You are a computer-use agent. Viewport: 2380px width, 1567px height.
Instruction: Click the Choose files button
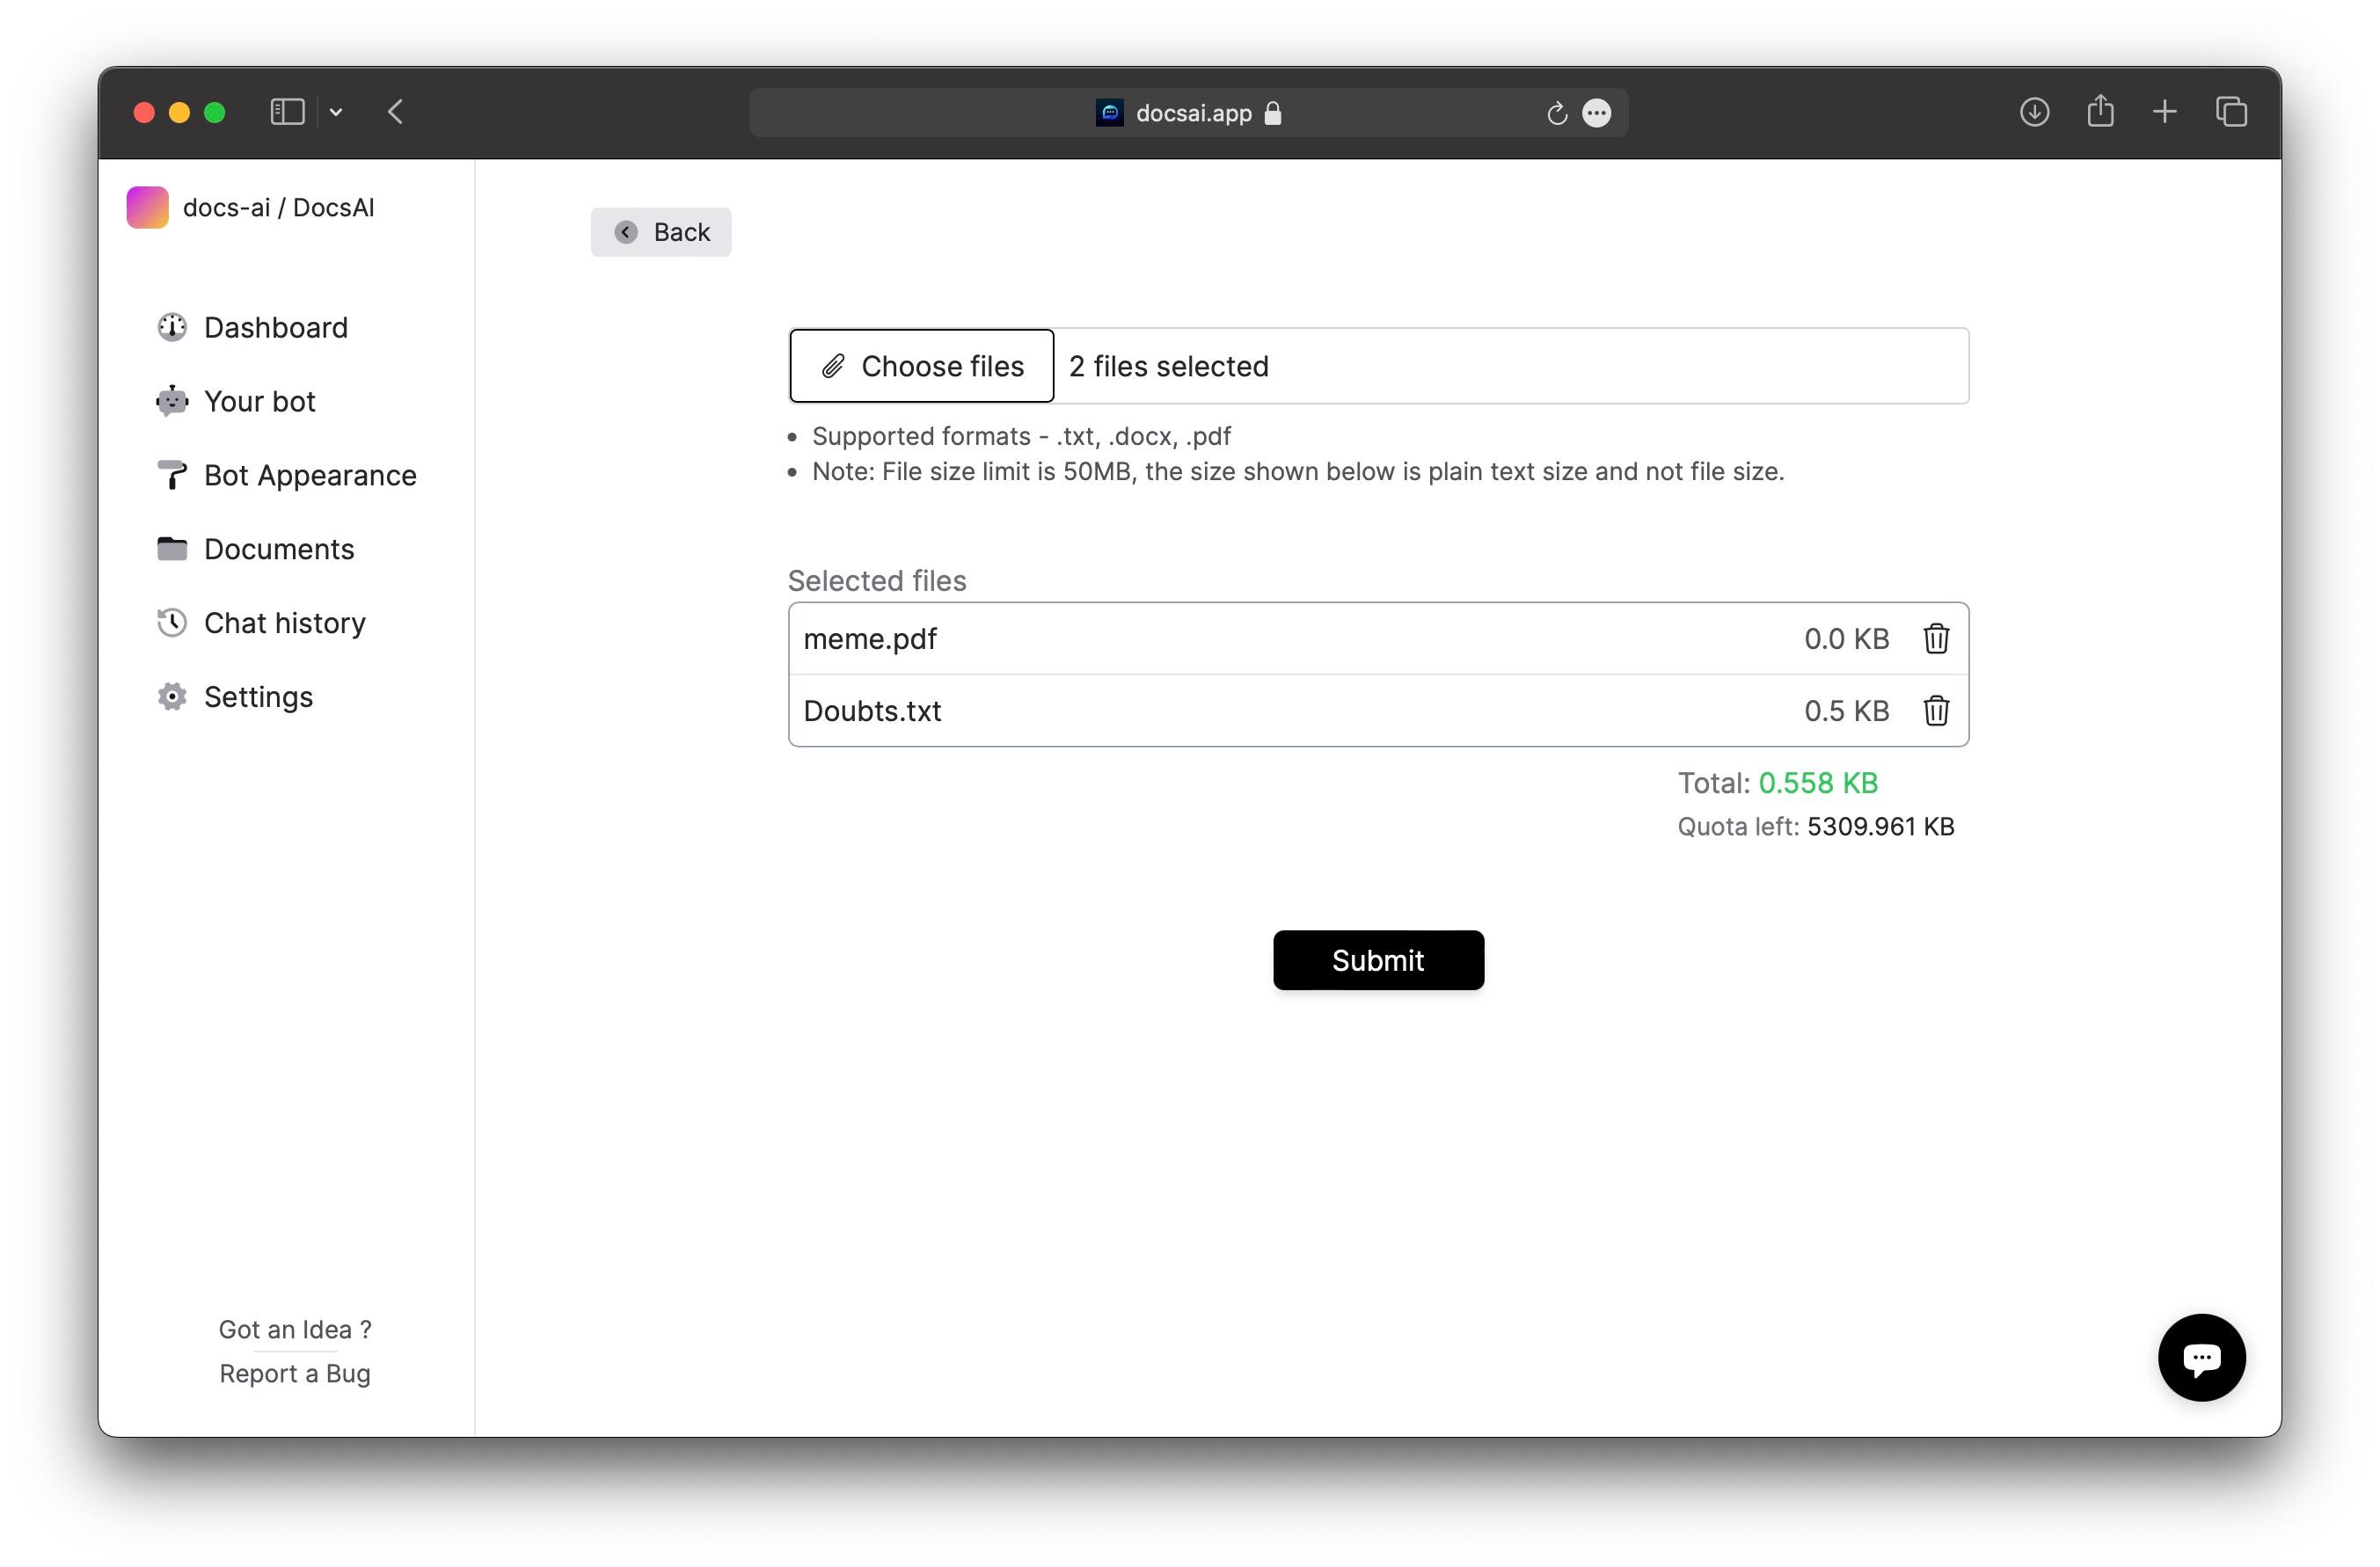(921, 366)
